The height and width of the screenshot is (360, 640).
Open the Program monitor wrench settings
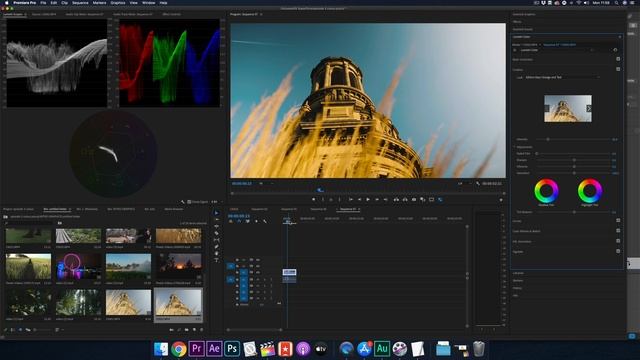click(x=478, y=184)
